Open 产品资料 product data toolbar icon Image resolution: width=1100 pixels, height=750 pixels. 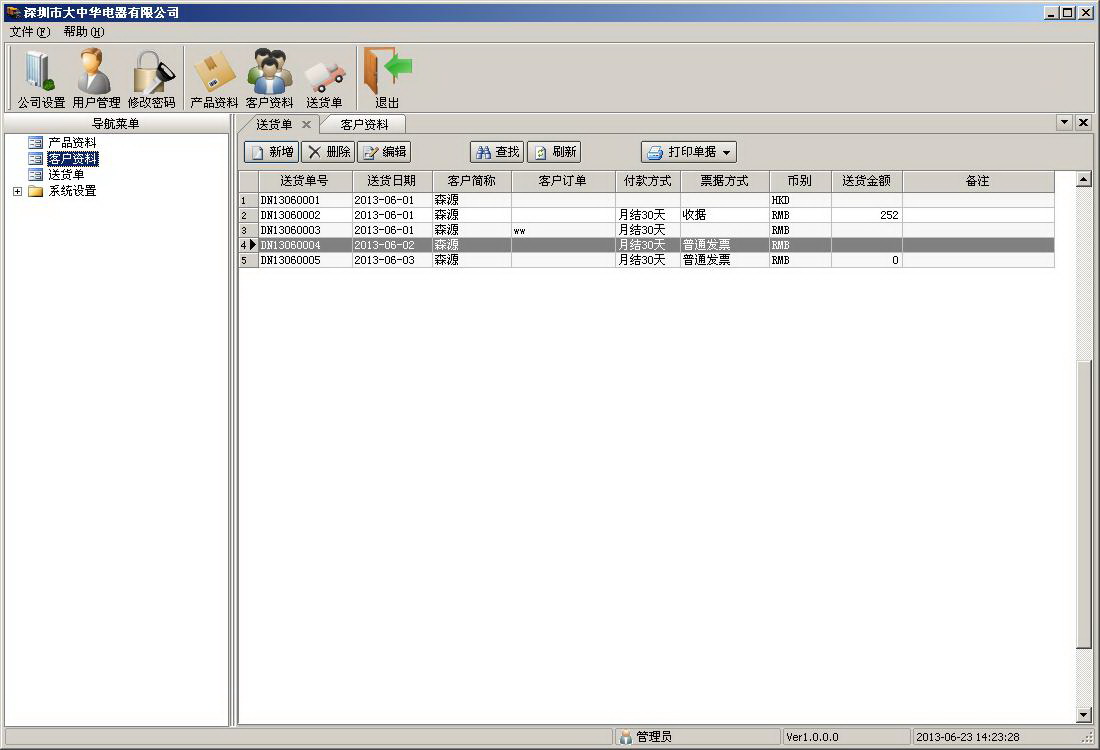click(x=214, y=79)
